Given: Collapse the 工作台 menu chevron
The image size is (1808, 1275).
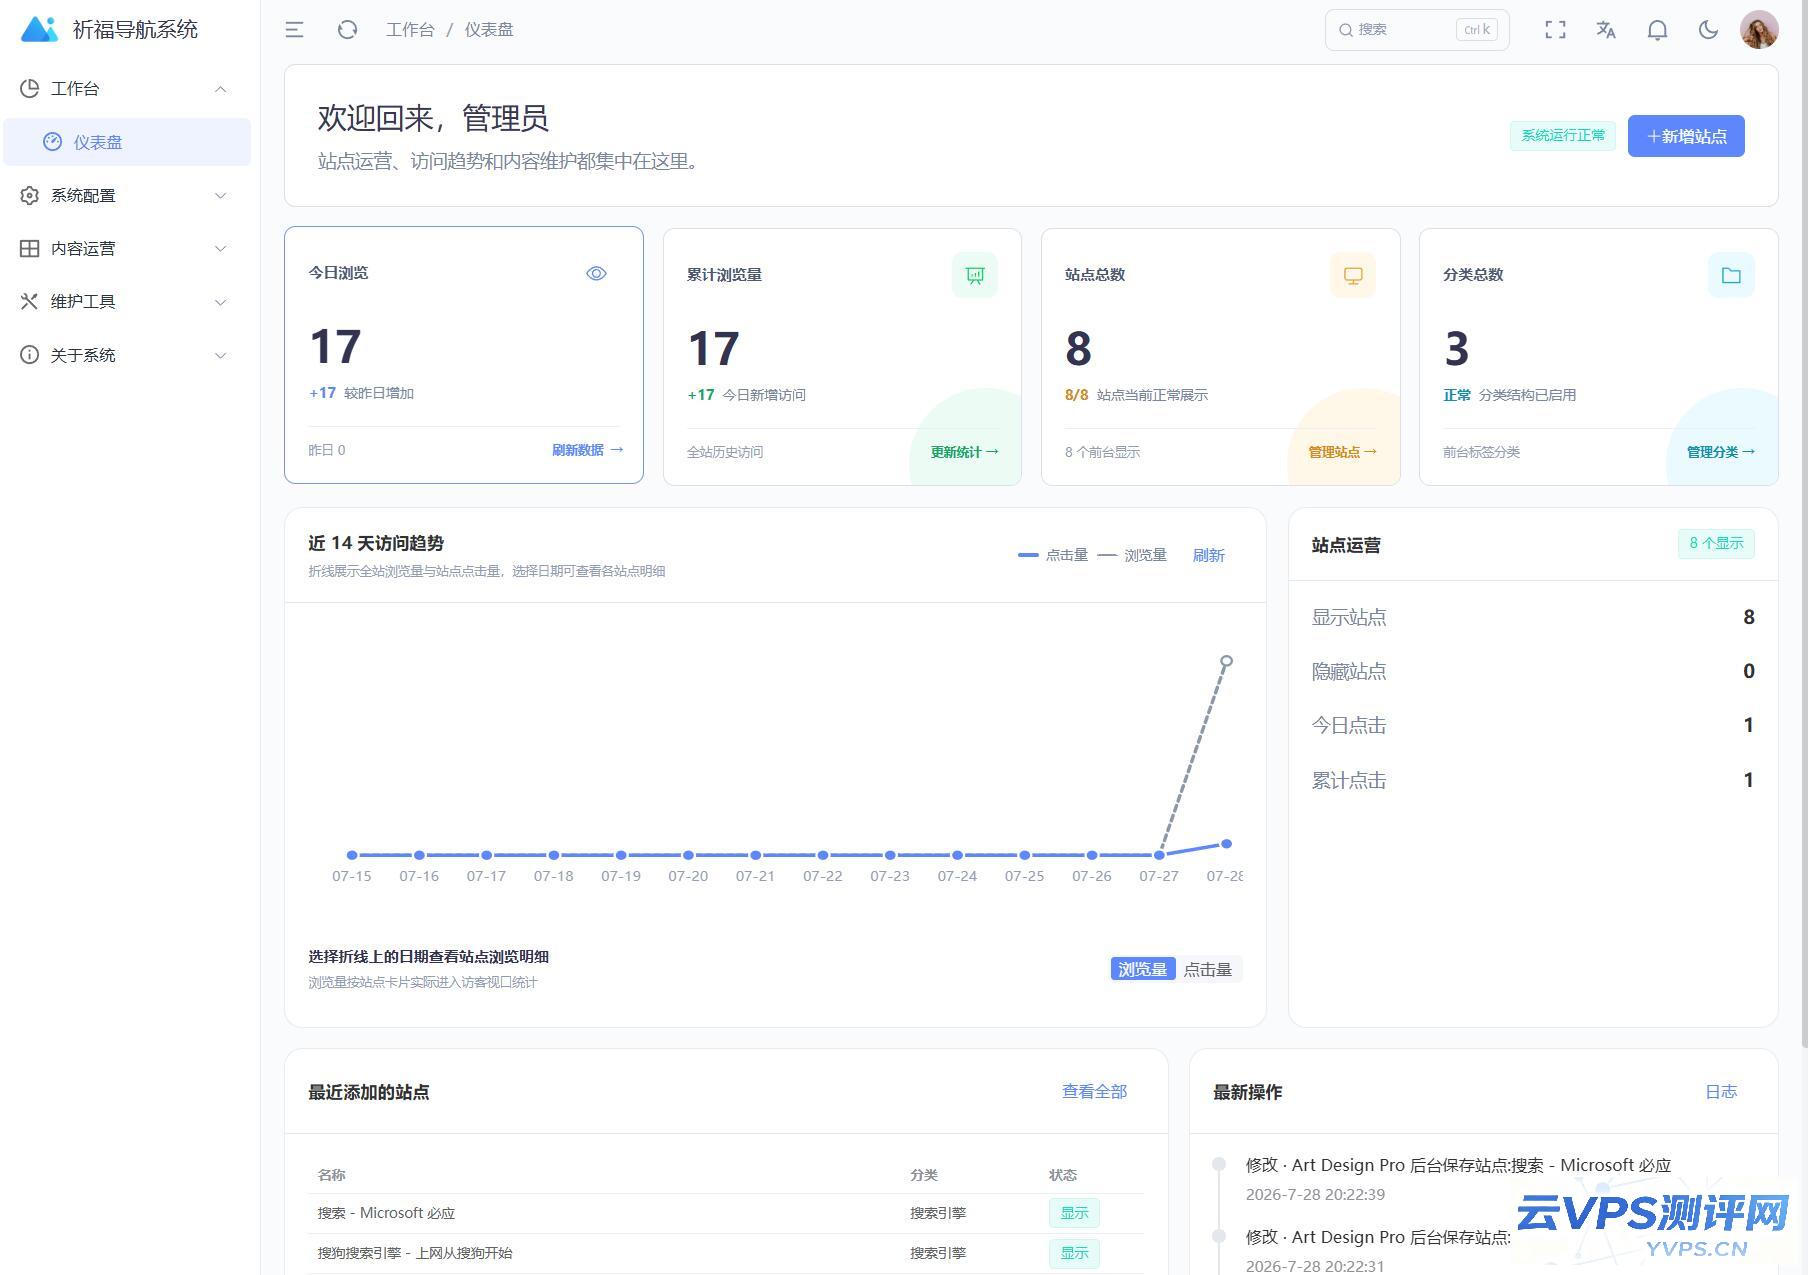Looking at the screenshot, I should (221, 89).
